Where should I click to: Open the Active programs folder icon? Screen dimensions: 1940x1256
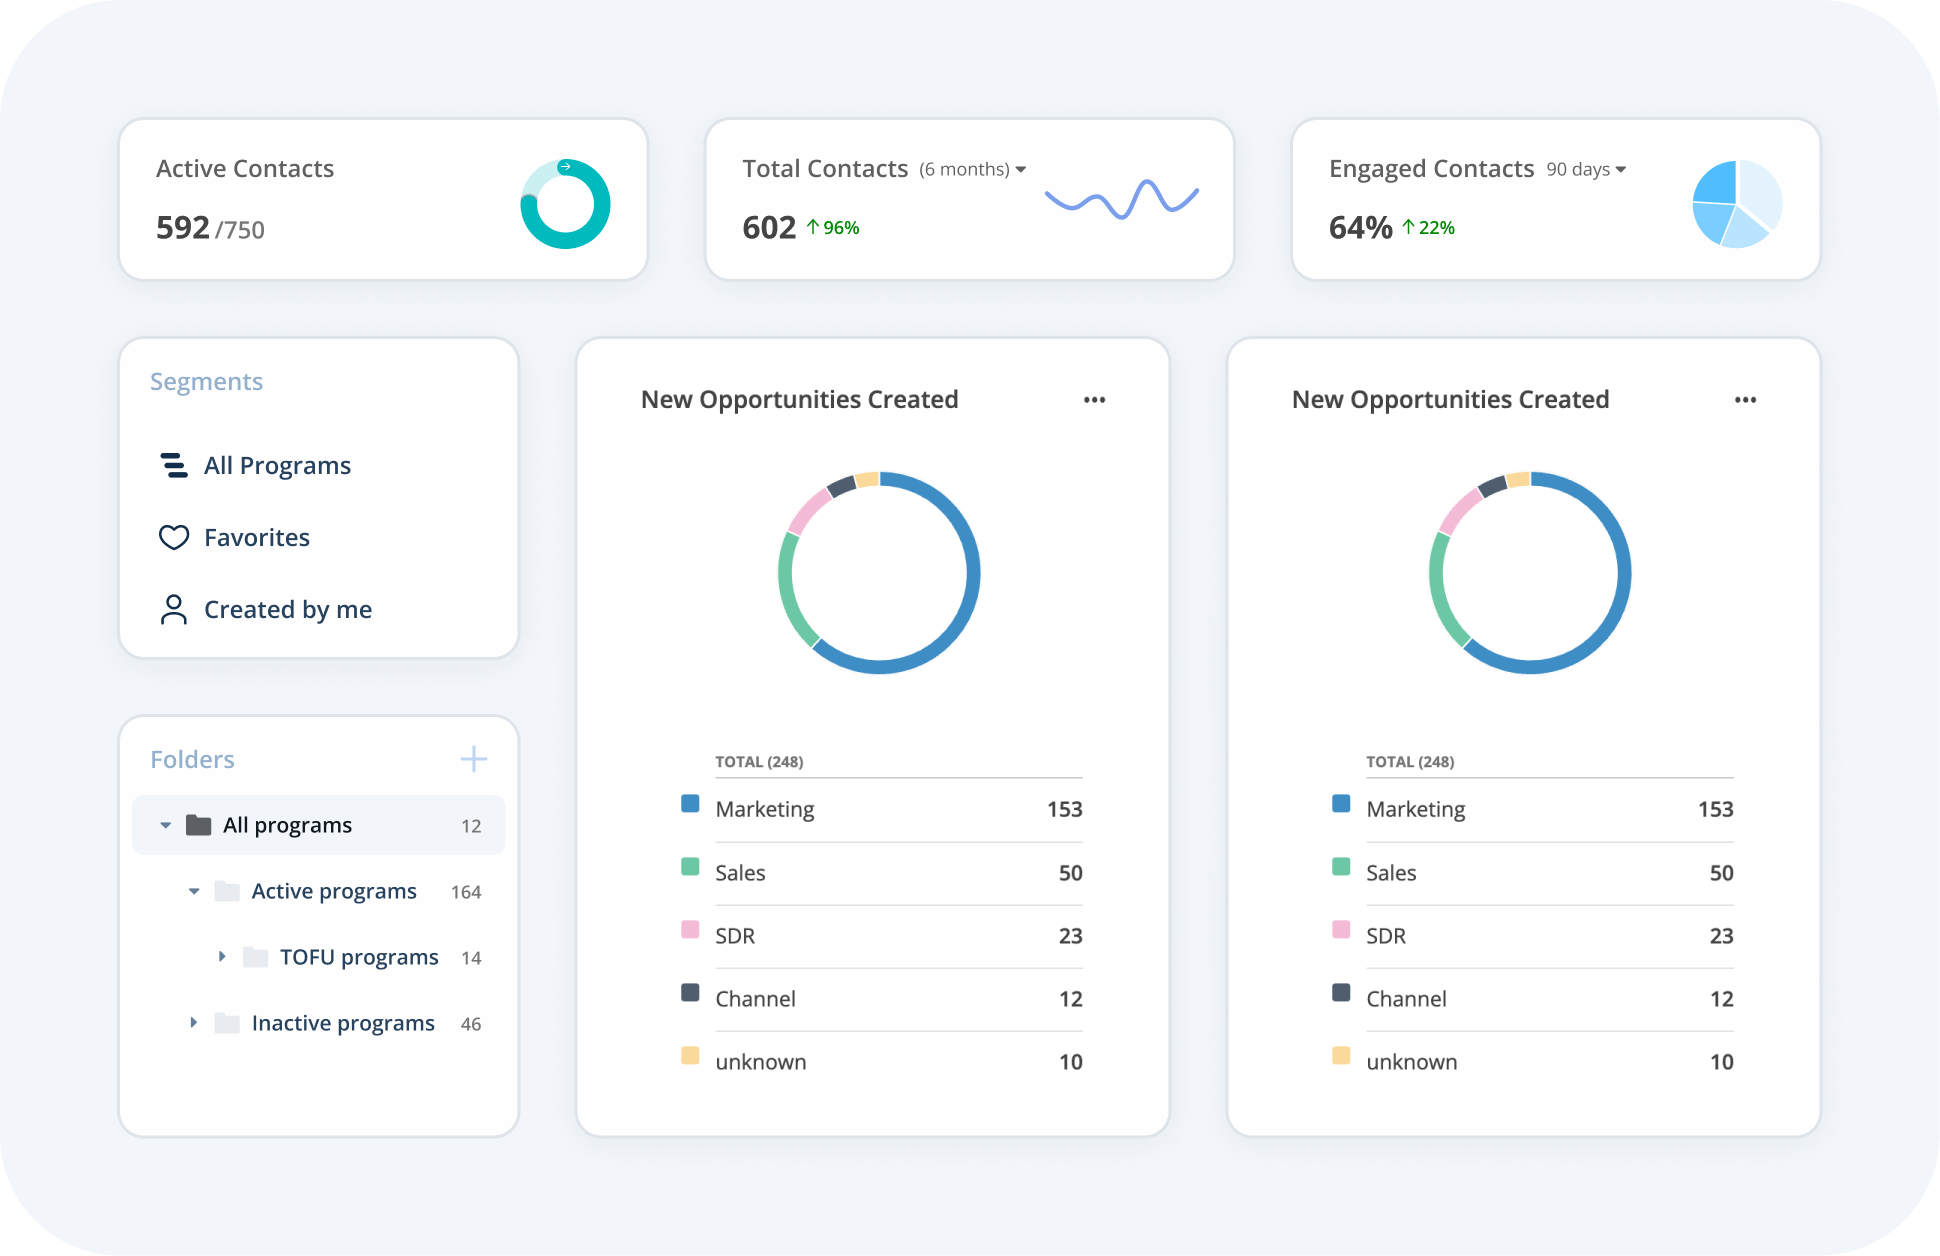pos(226,890)
